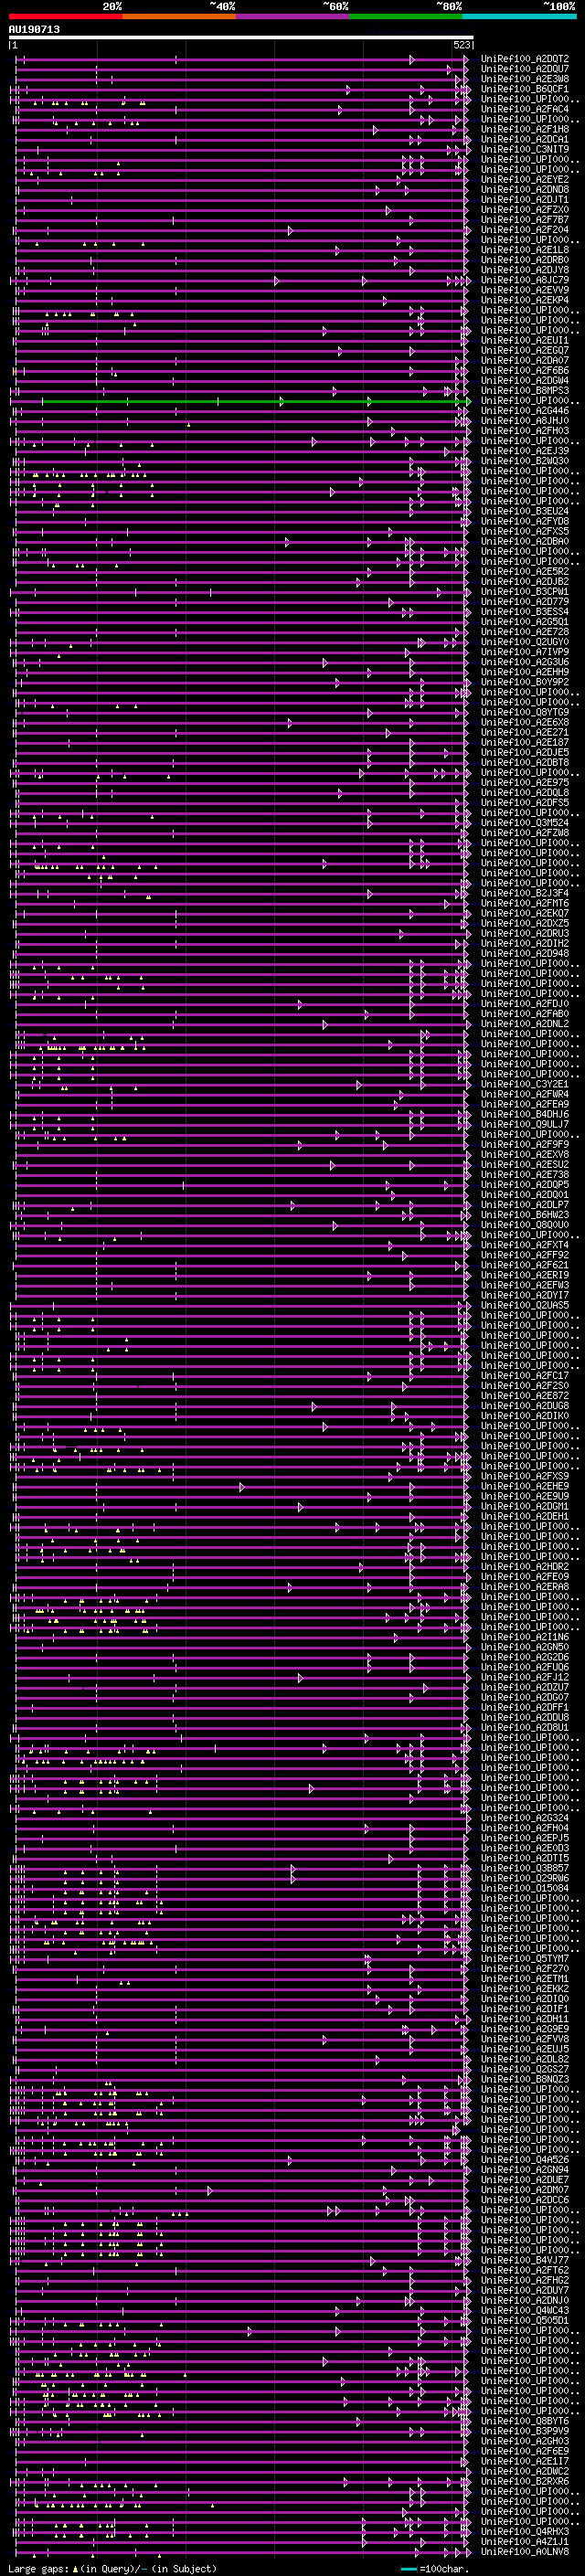Viewport: 585px width, 2576px height.
Task: Select the UniRef100_Q2UGY0 label
Action: 524,642
